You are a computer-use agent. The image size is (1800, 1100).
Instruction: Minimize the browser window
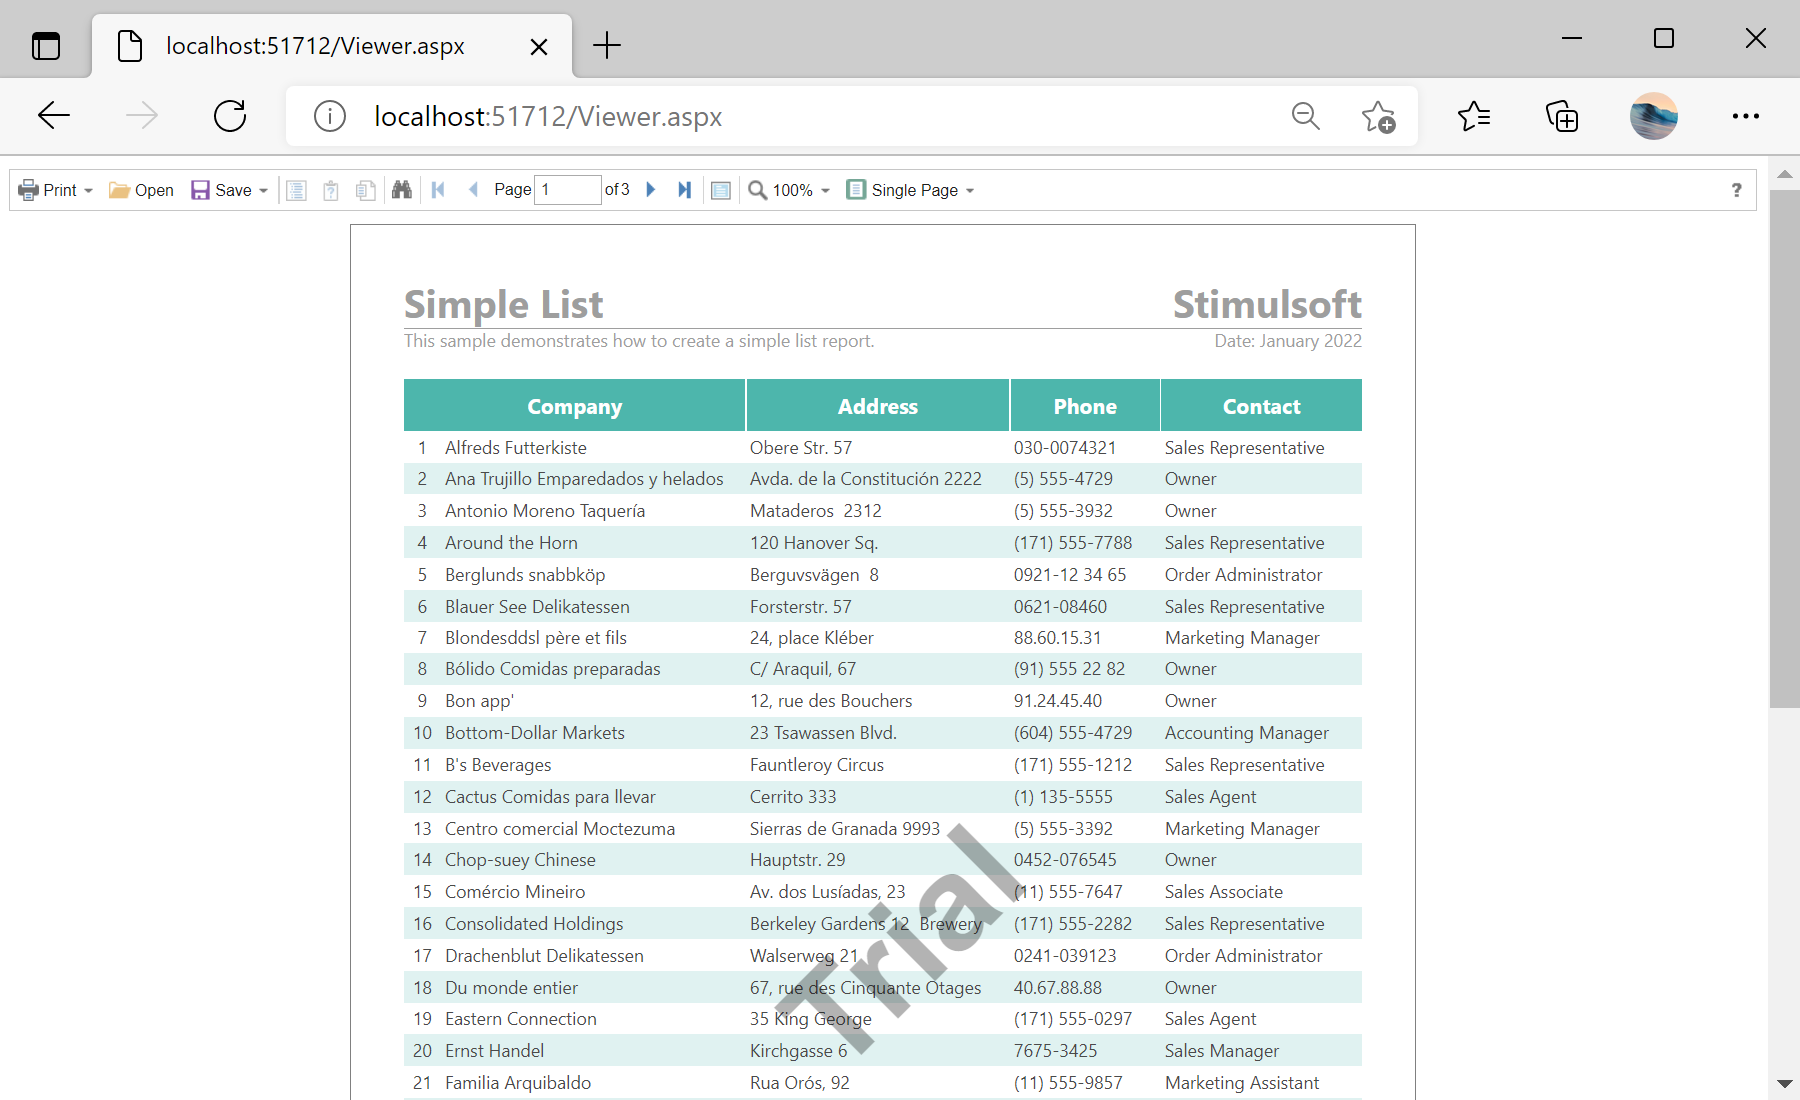point(1572,38)
